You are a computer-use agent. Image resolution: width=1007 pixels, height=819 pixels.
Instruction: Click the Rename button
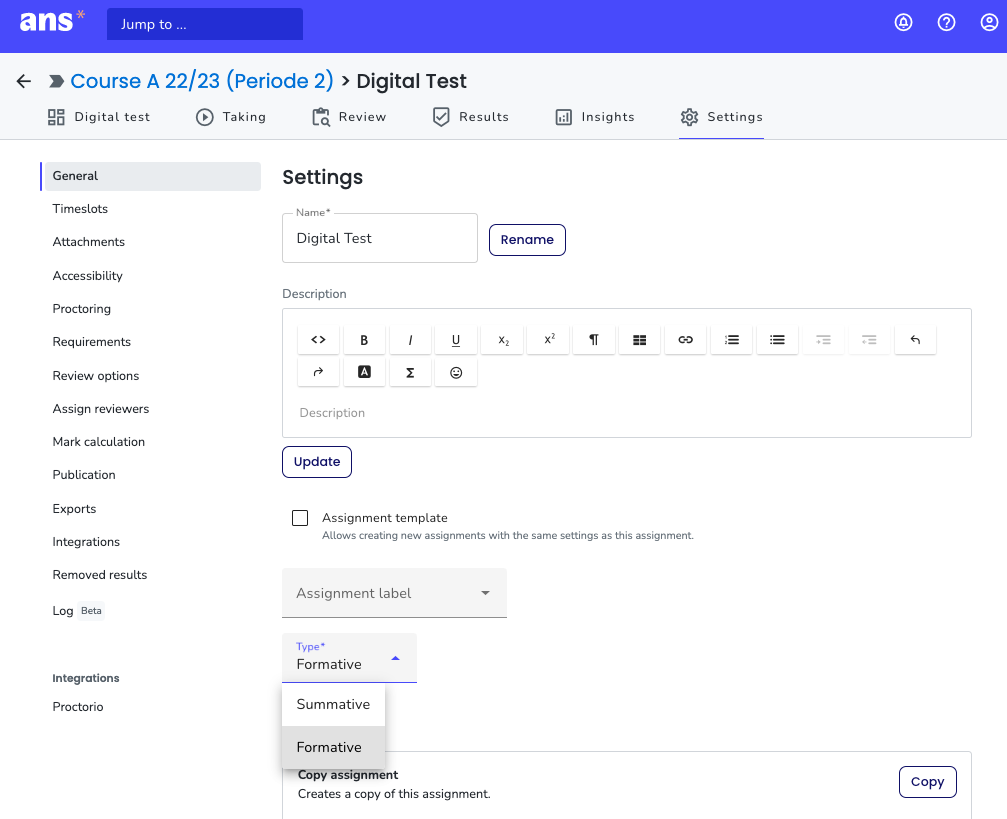pos(527,240)
